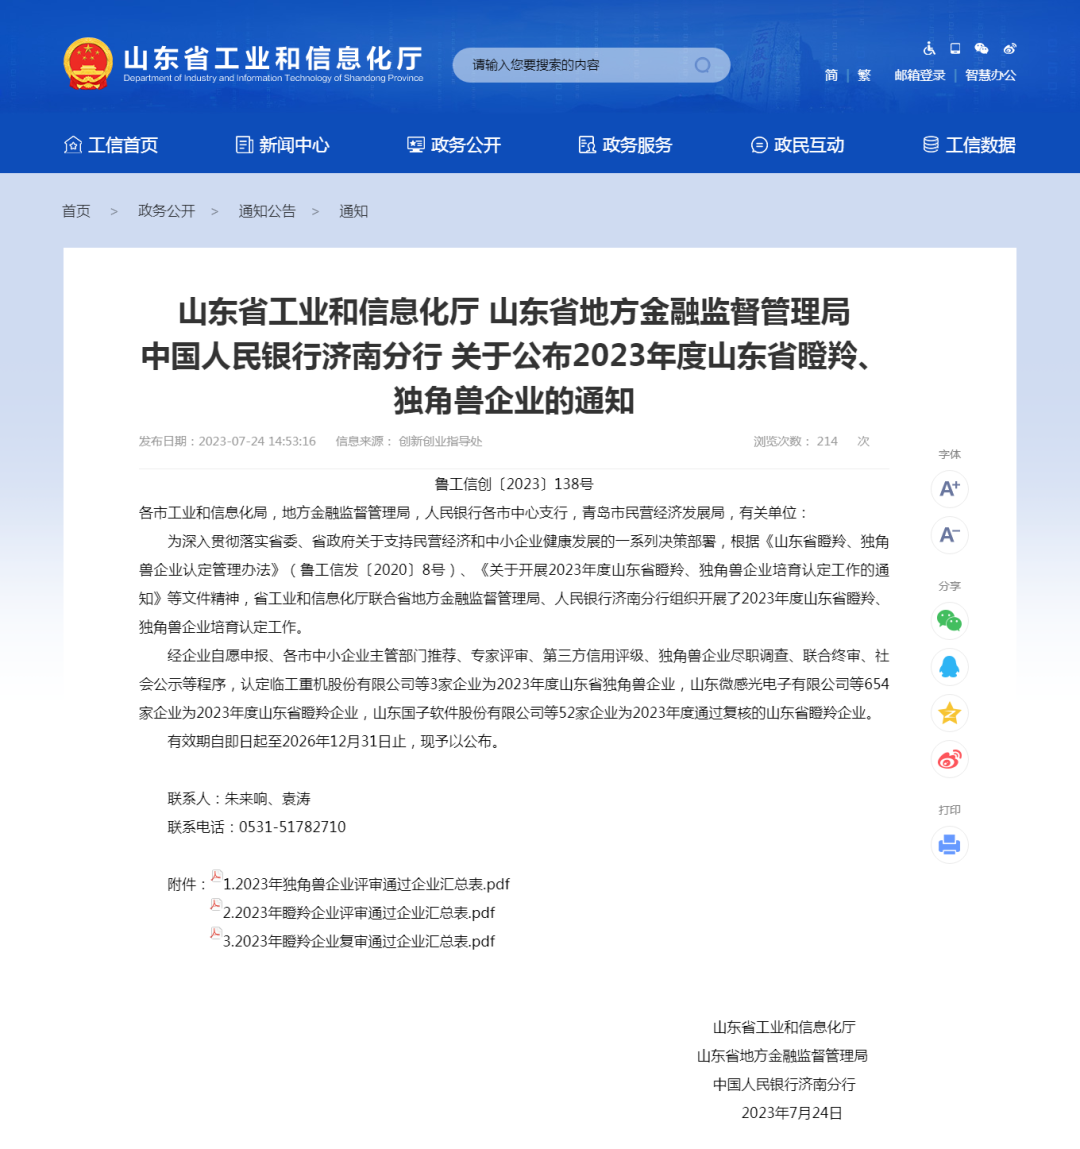The height and width of the screenshot is (1149, 1080).
Task: Open 1.2023年独角兽企业评审通过企业汇总表.pdf
Action: tap(366, 884)
